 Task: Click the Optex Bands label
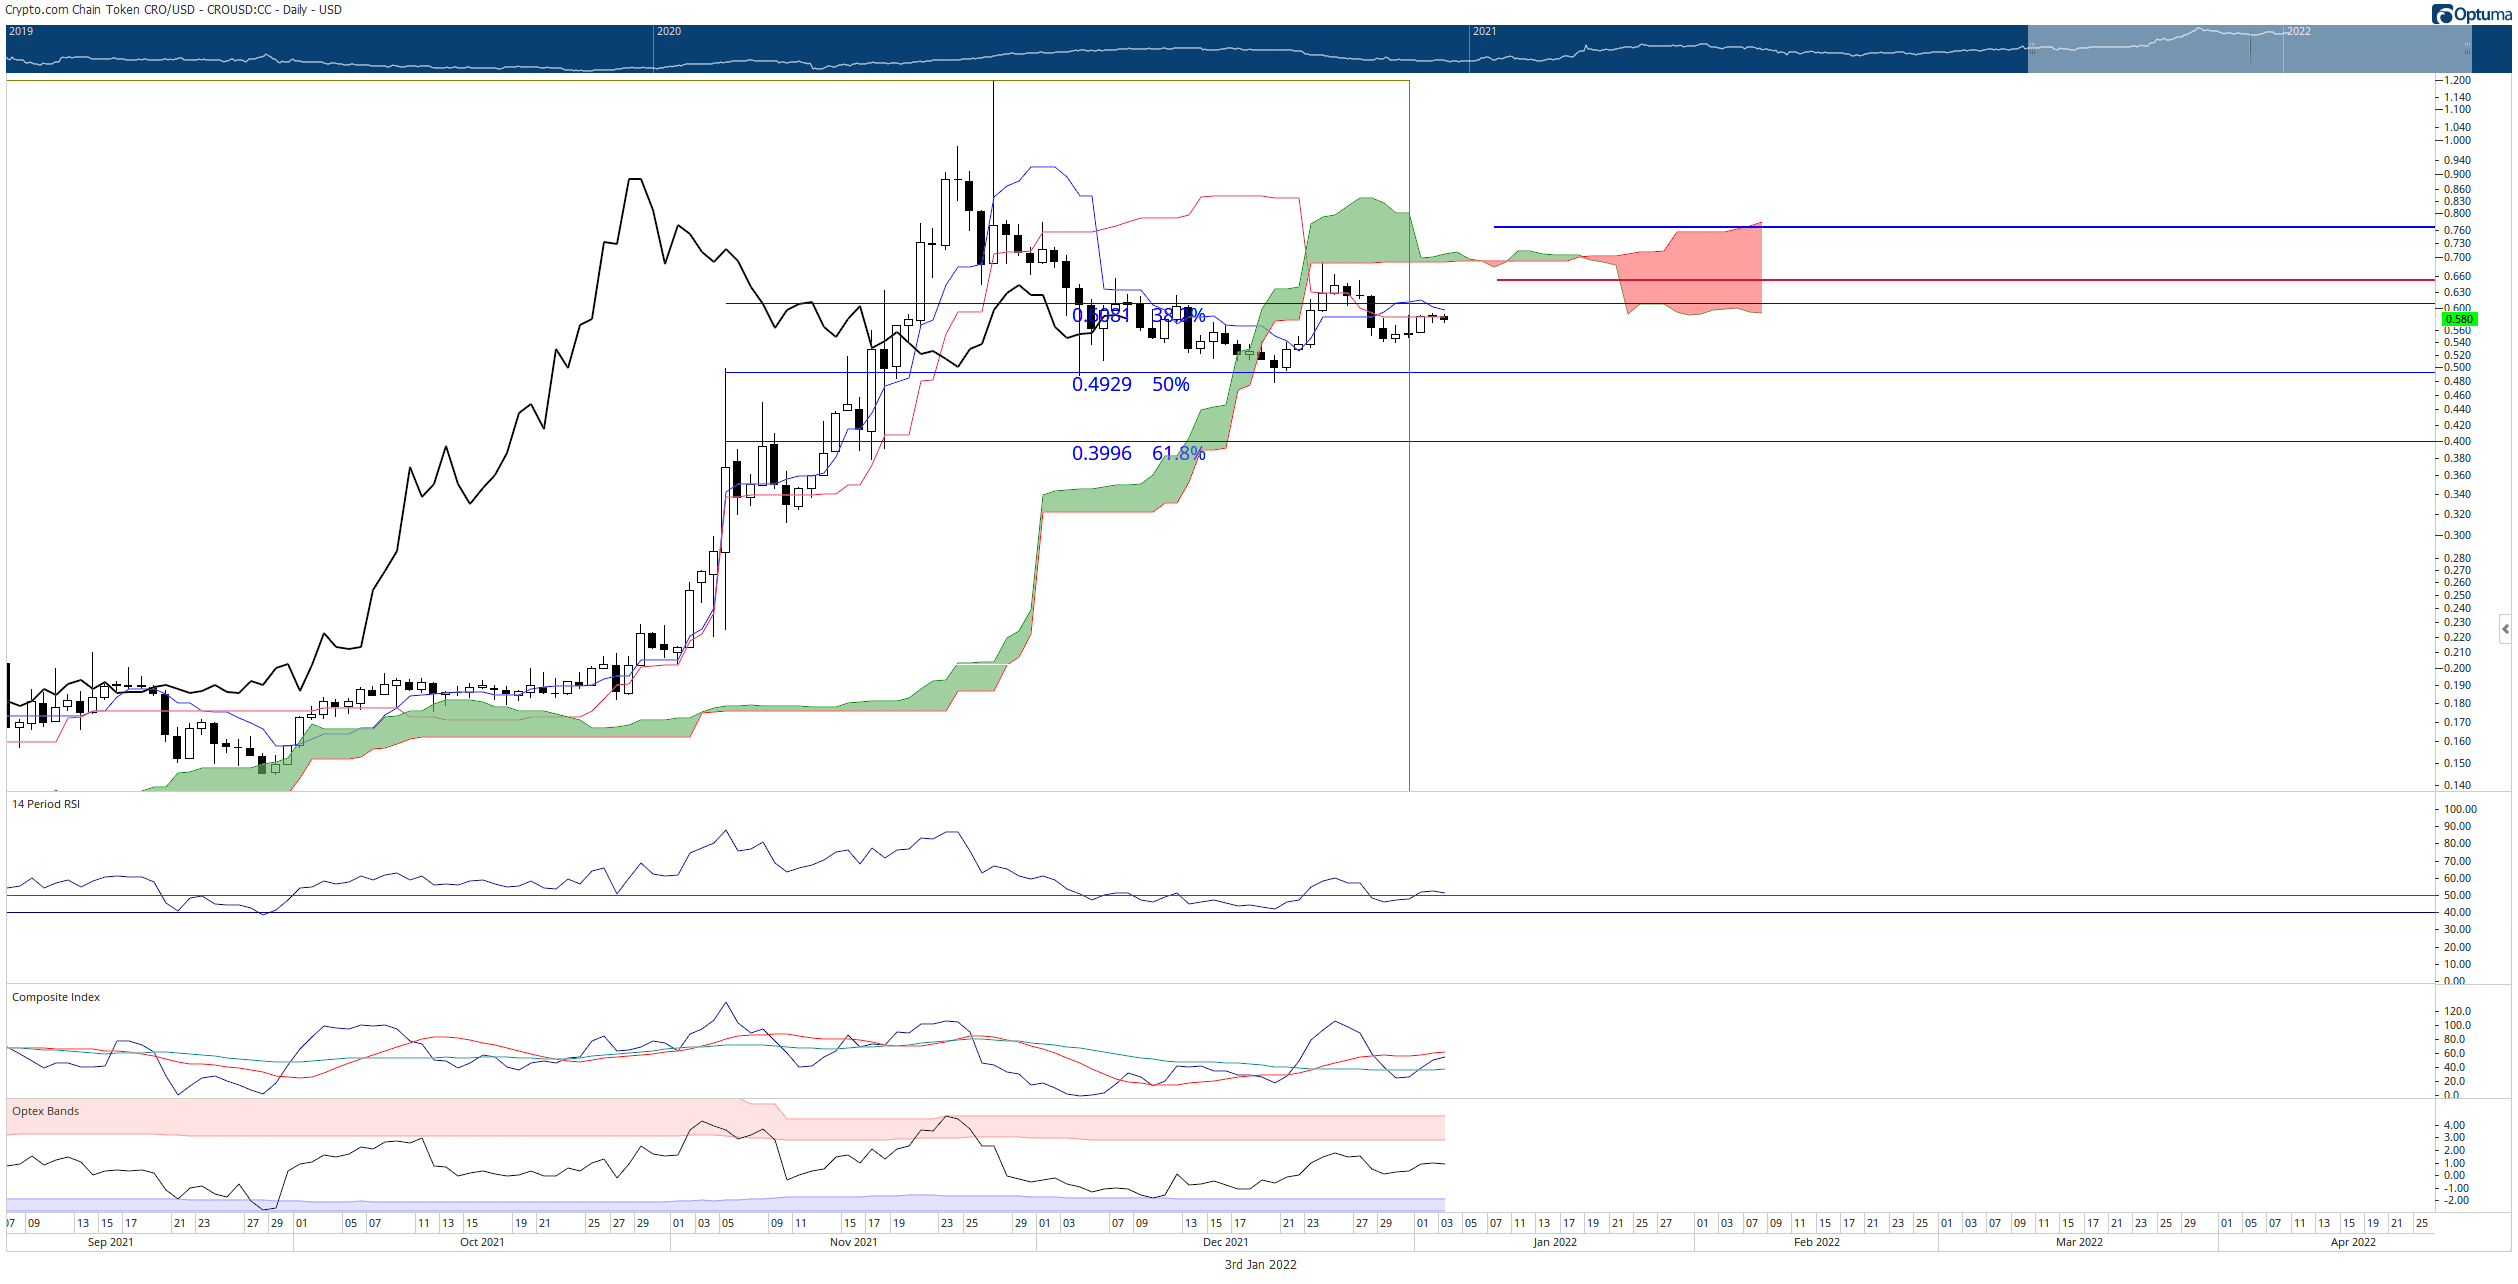click(x=45, y=1111)
